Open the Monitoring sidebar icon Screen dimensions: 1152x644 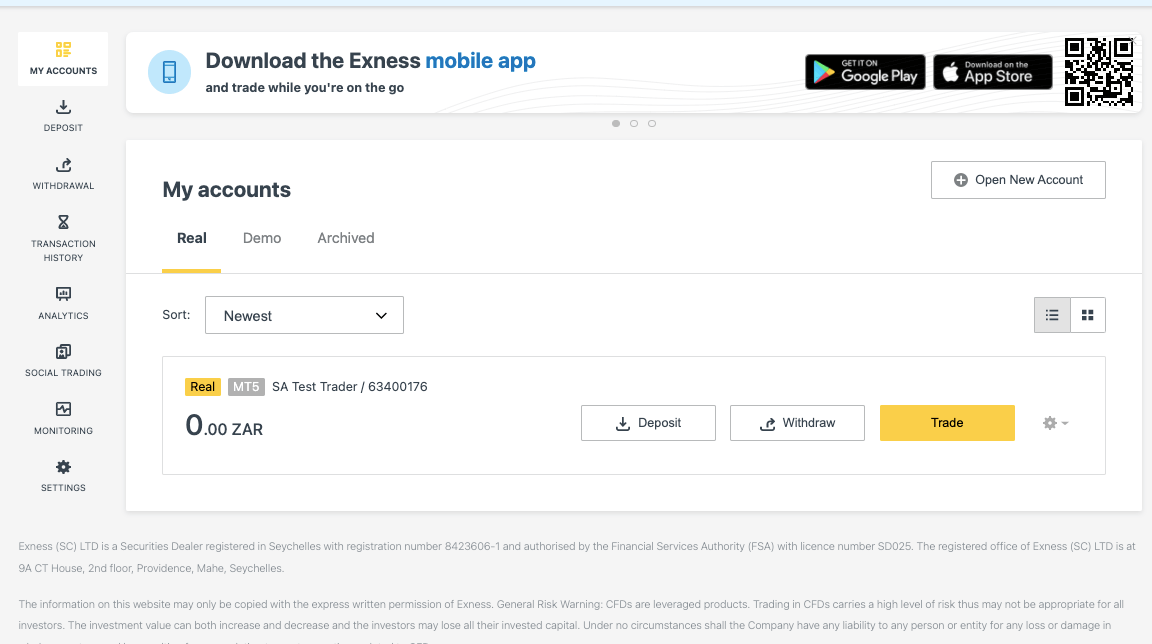pos(63,409)
